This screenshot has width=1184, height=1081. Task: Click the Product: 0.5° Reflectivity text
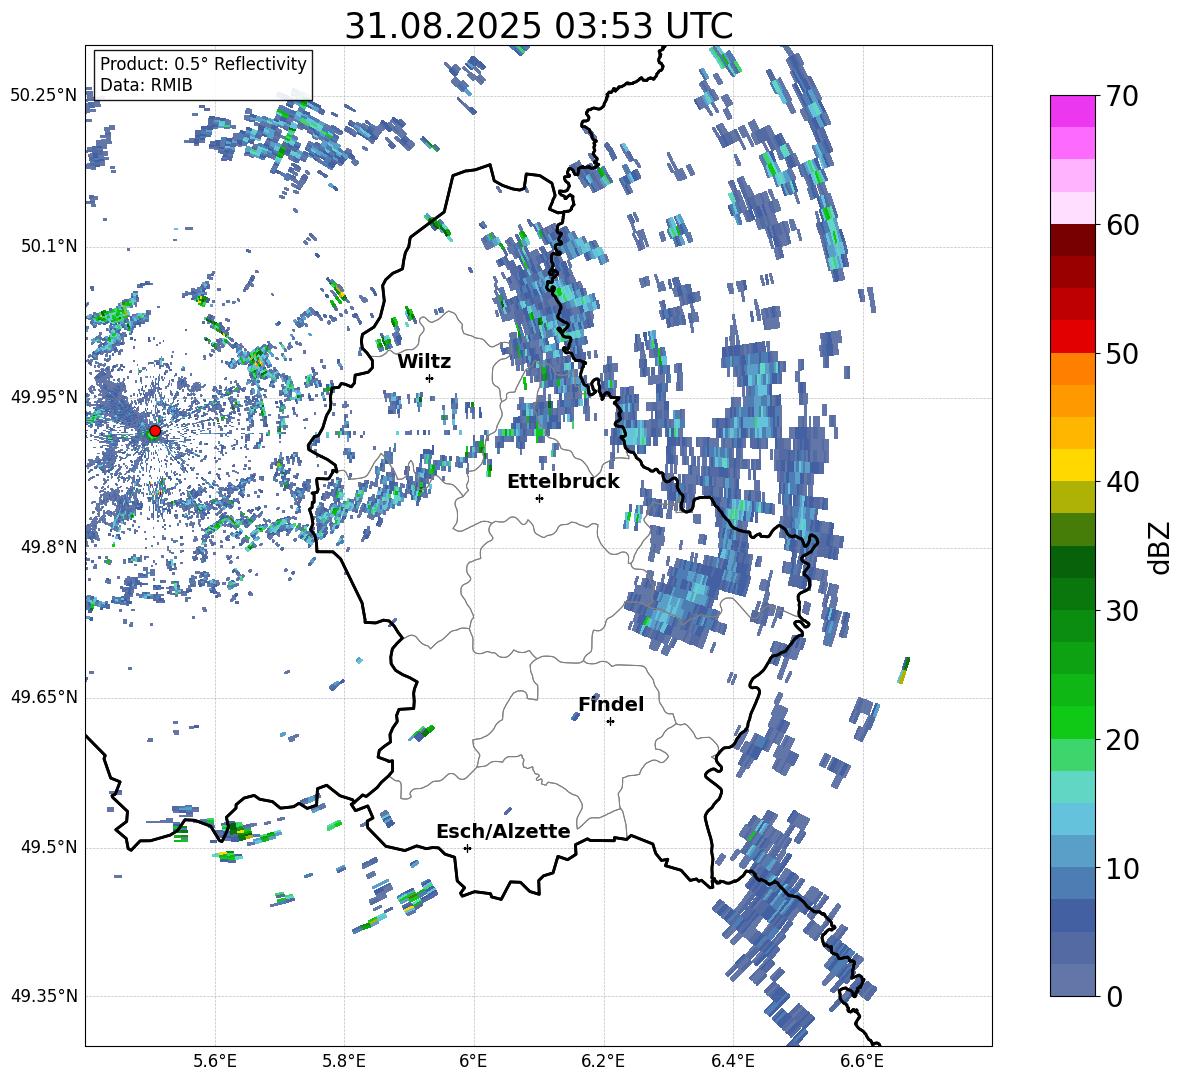pos(203,64)
